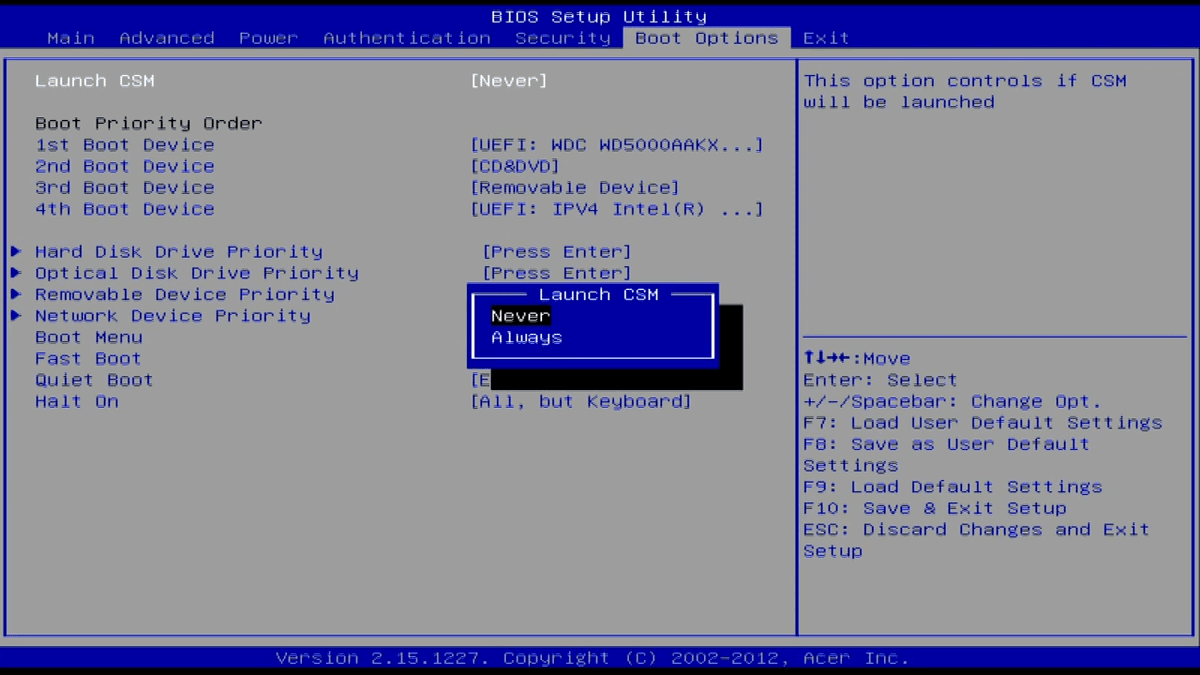Image resolution: width=1200 pixels, height=675 pixels.
Task: Open 4th Boot Device IPV4 value
Action: pos(616,209)
